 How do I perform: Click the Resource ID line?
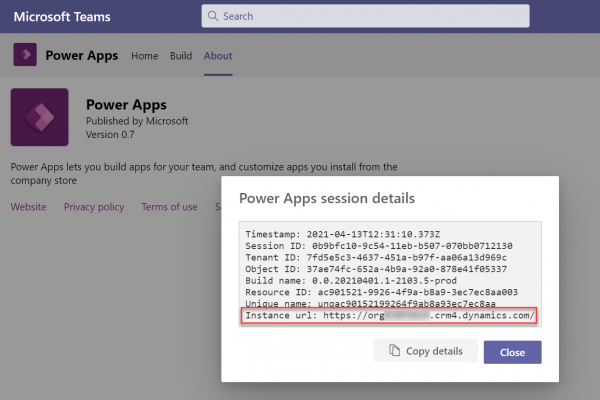coord(382,292)
